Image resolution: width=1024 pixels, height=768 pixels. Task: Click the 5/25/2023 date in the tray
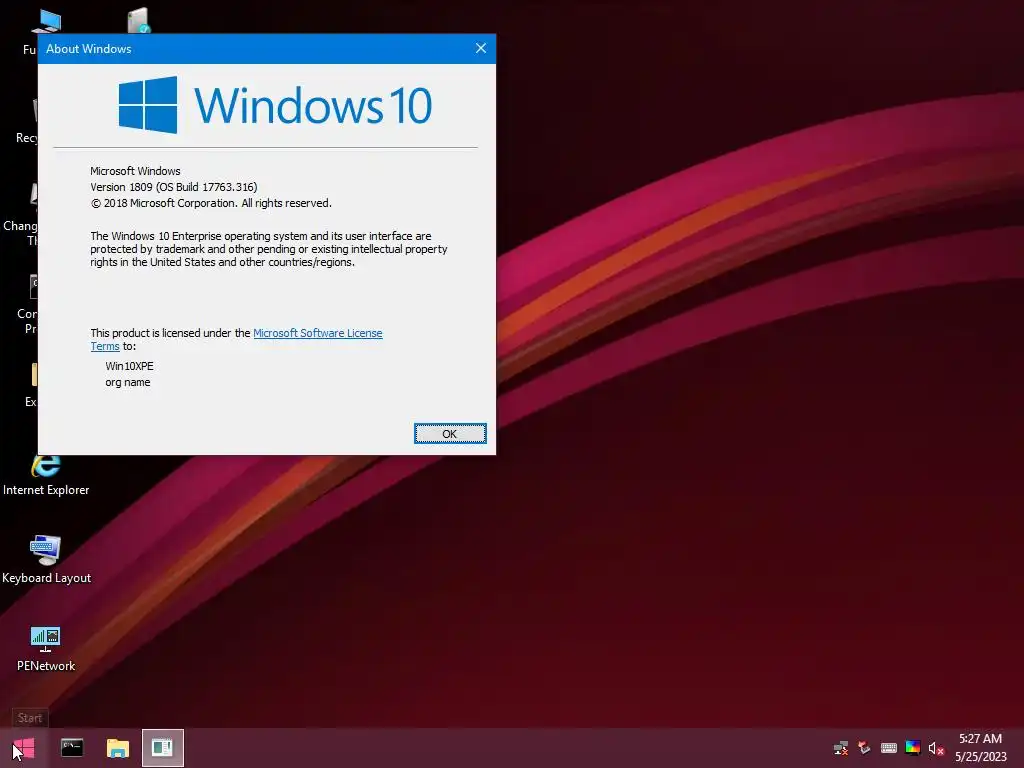pos(980,757)
